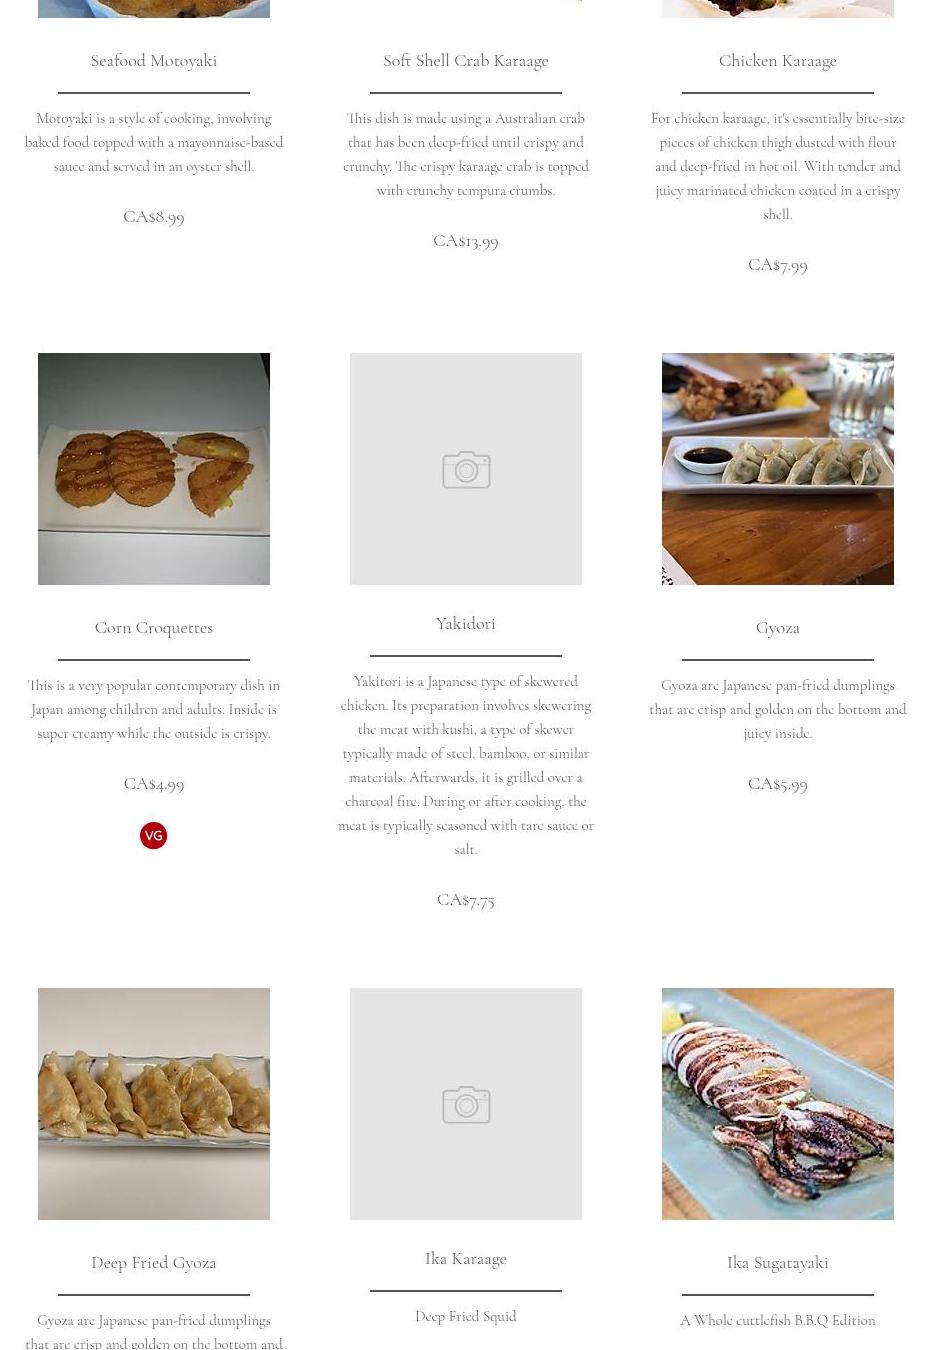Select the Seafood Motoyaki title

[154, 61]
